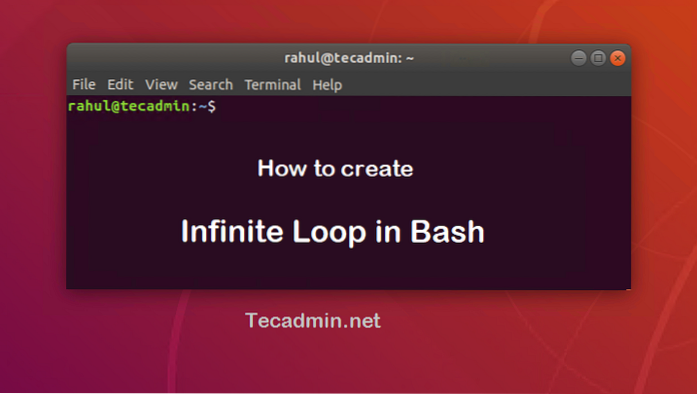Click the rahul@tecadmin: ~ window title

pyautogui.click(x=349, y=58)
